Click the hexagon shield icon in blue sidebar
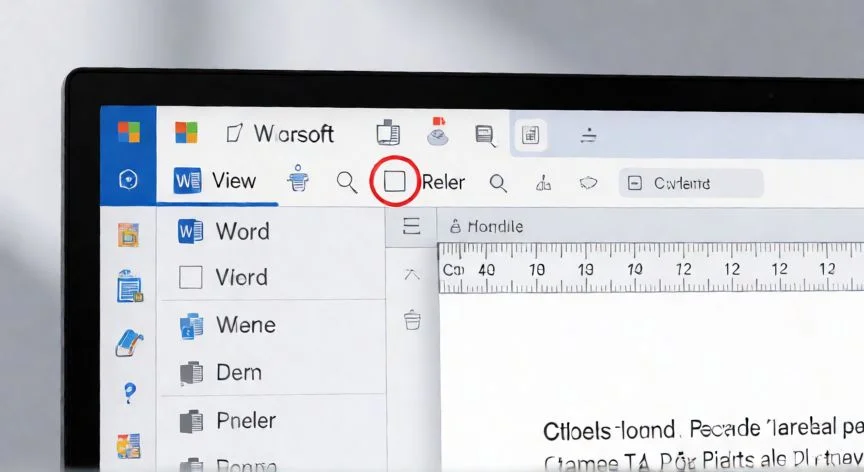 pyautogui.click(x=128, y=180)
